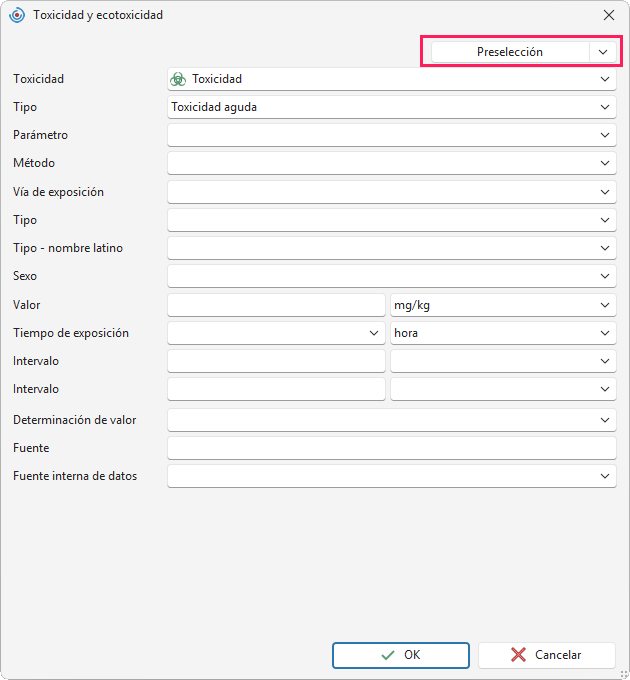
Task: Click the app logo icon in title bar
Action: pyautogui.click(x=17, y=15)
